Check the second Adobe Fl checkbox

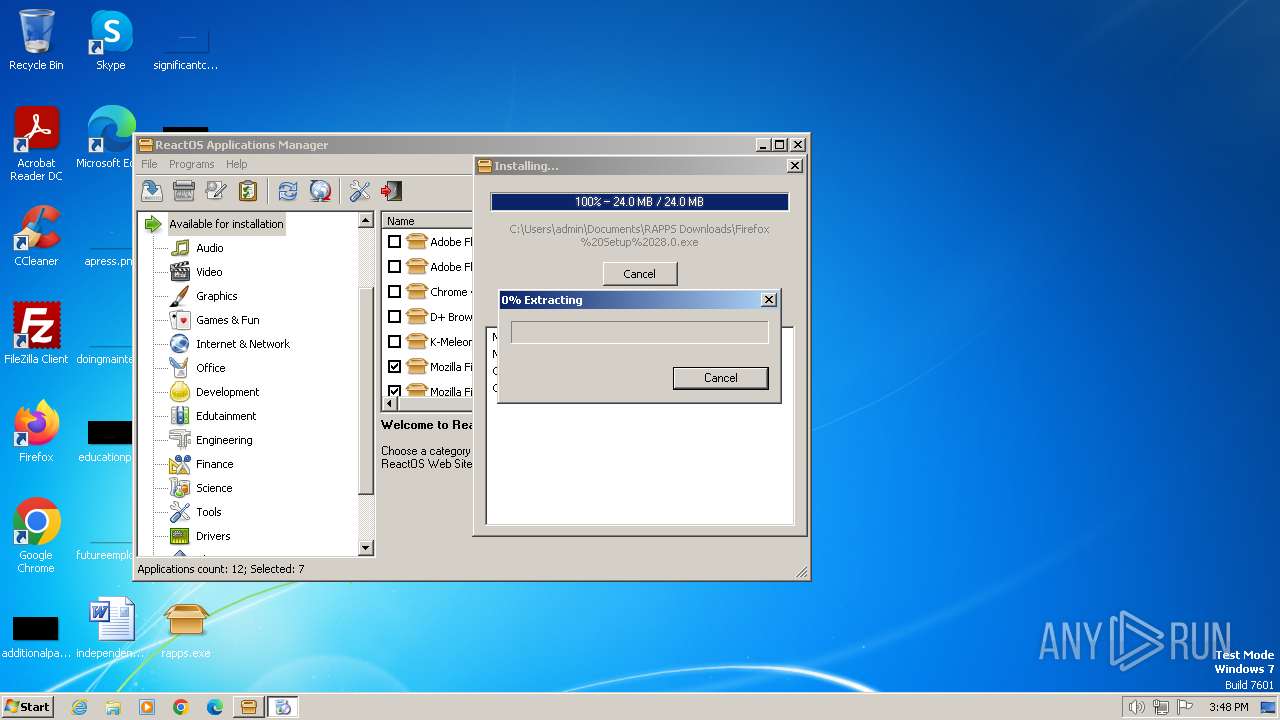point(394,267)
